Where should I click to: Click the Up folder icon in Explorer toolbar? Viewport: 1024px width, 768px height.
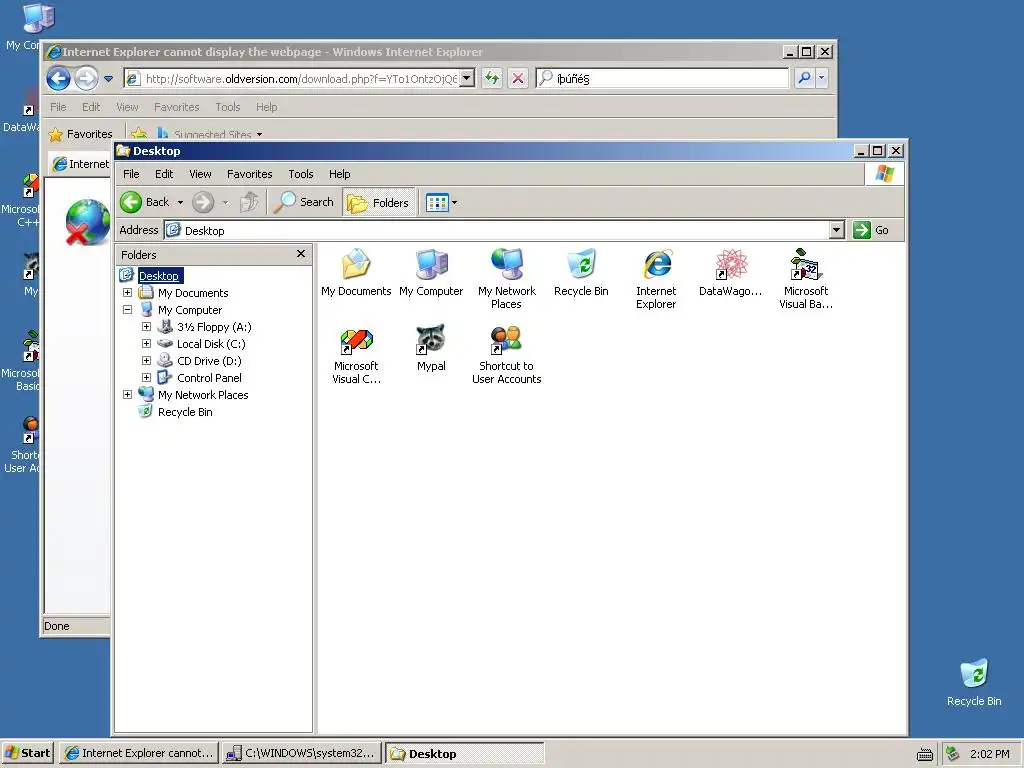(249, 202)
